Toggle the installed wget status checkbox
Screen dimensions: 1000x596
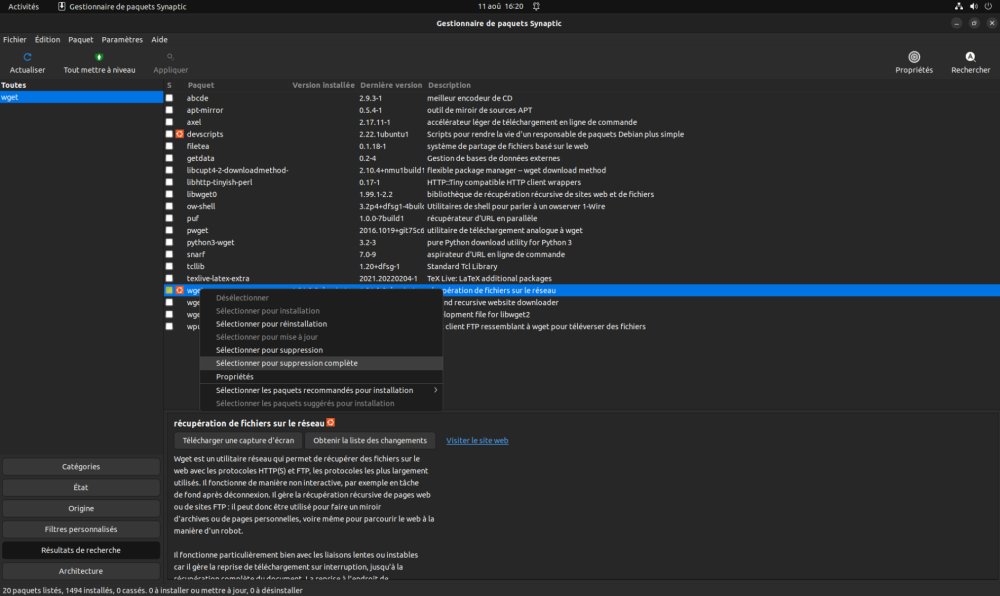[169, 290]
